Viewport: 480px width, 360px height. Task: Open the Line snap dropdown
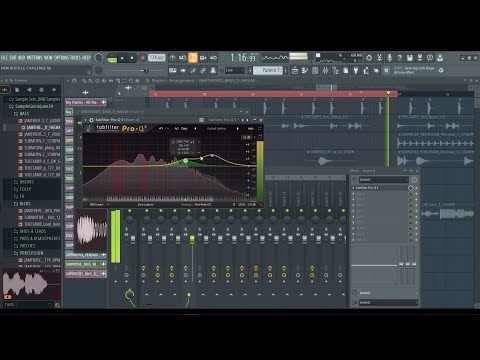click(x=235, y=70)
